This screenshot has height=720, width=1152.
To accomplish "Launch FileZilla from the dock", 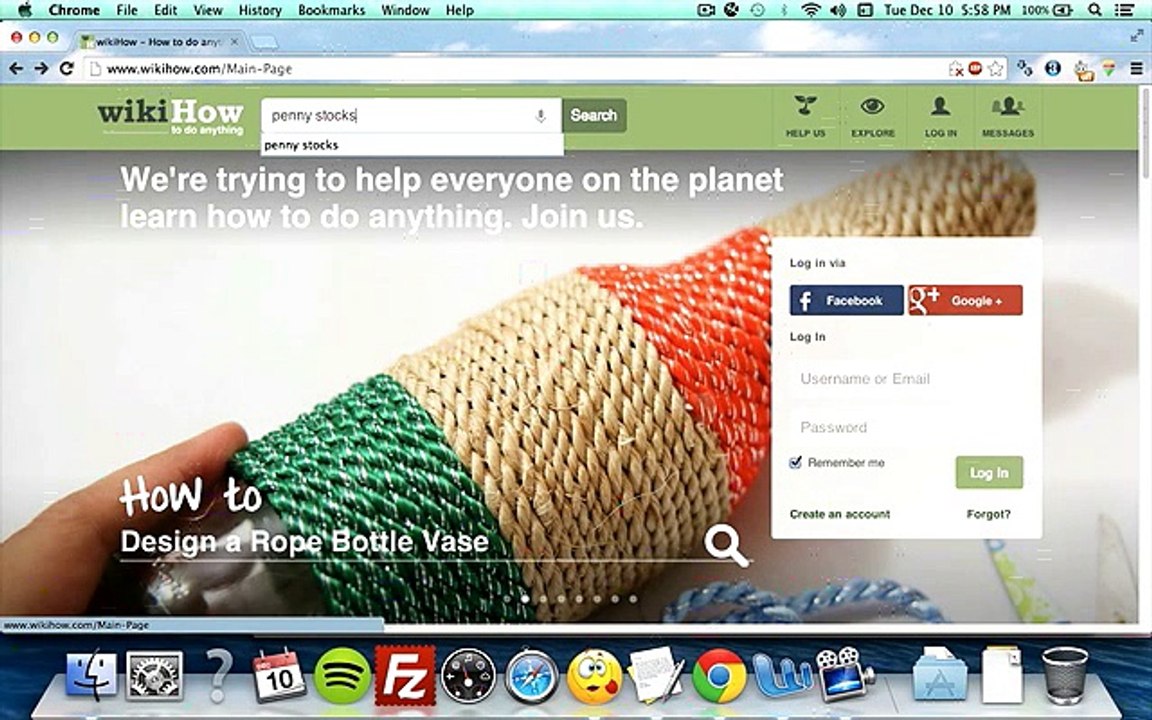I will (x=405, y=675).
